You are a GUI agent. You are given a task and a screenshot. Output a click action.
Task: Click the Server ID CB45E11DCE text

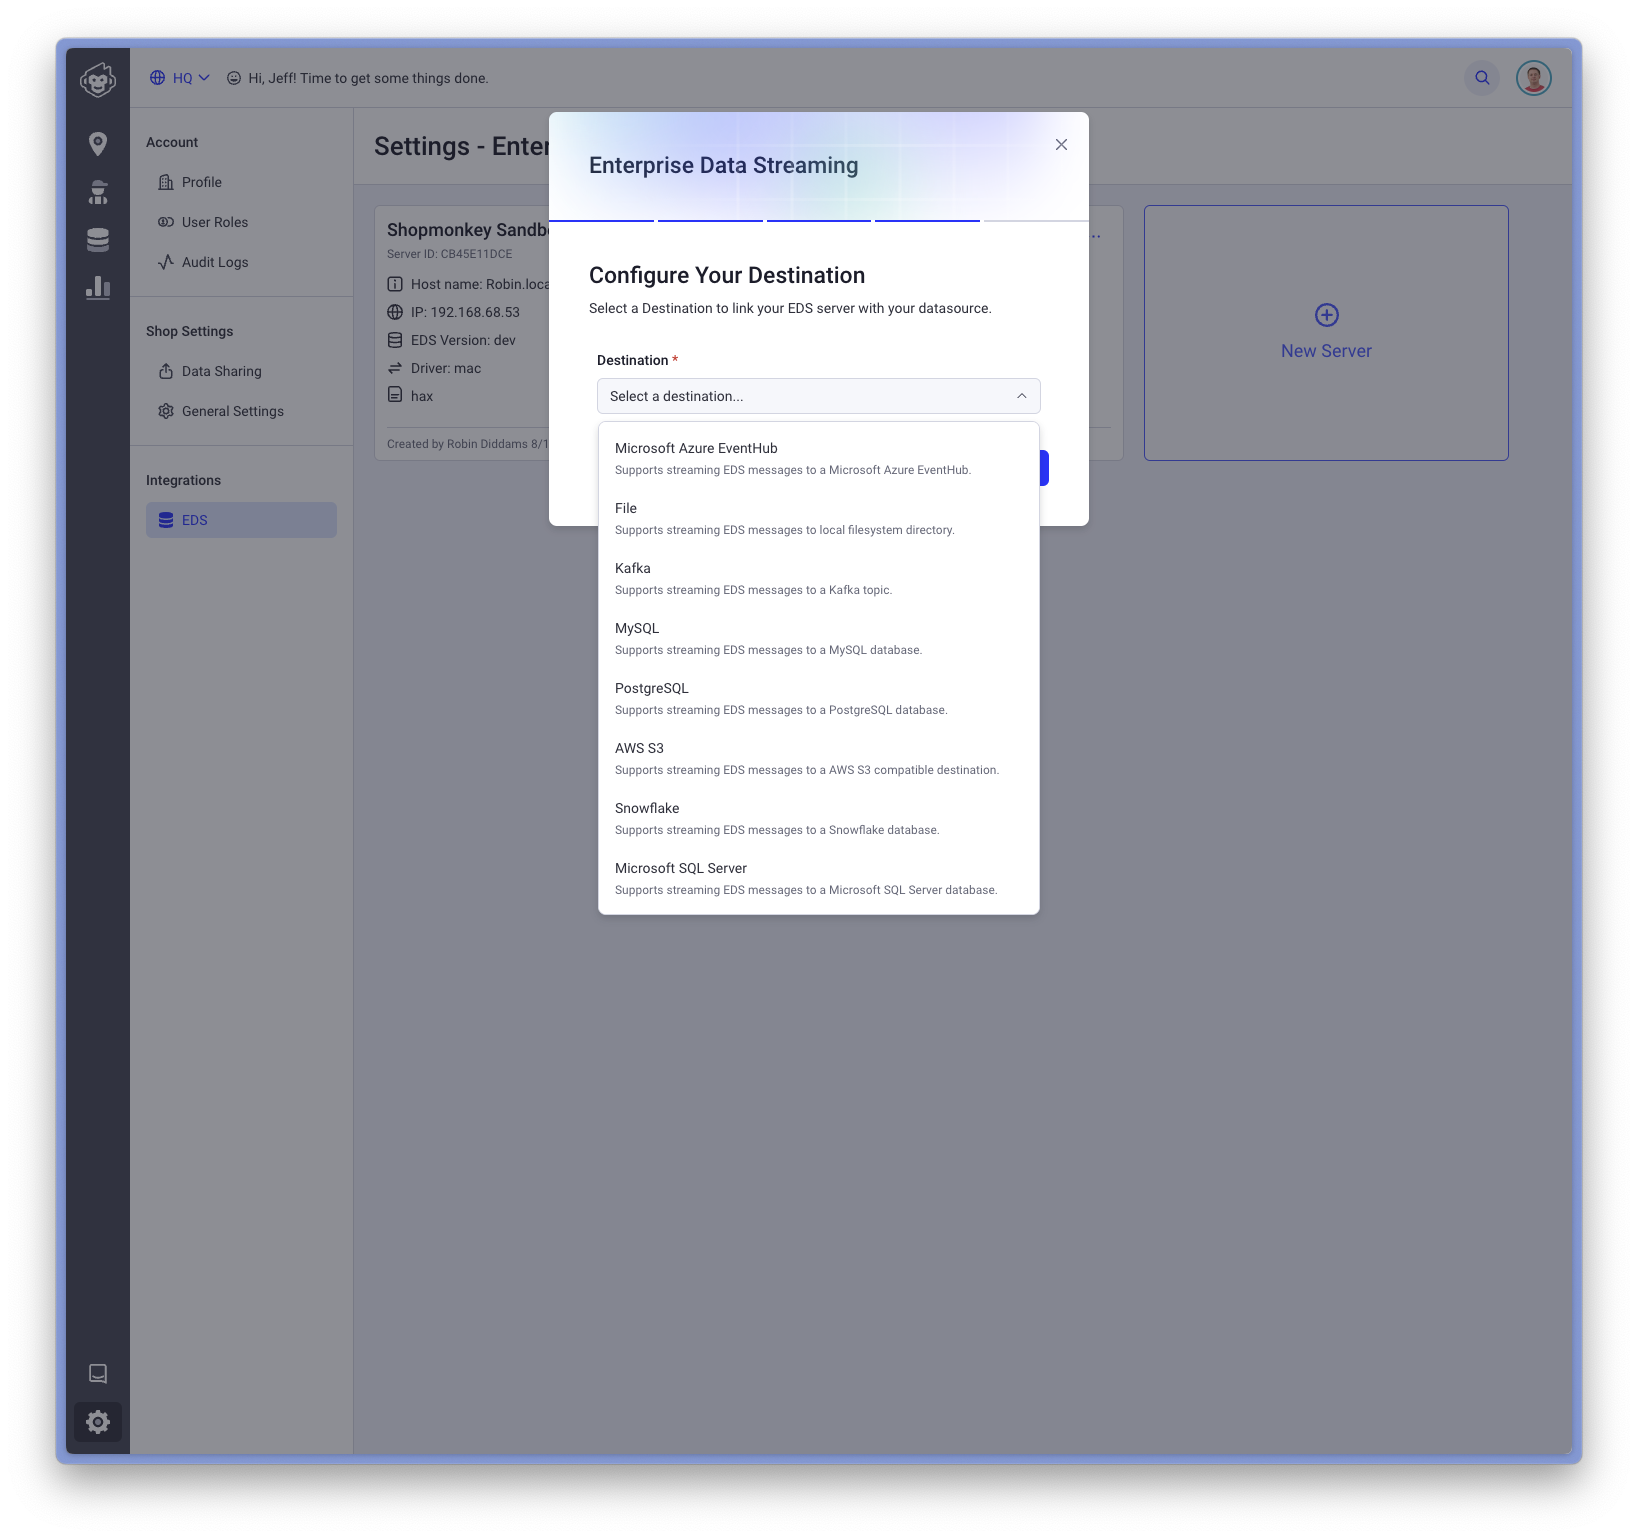coord(449,254)
